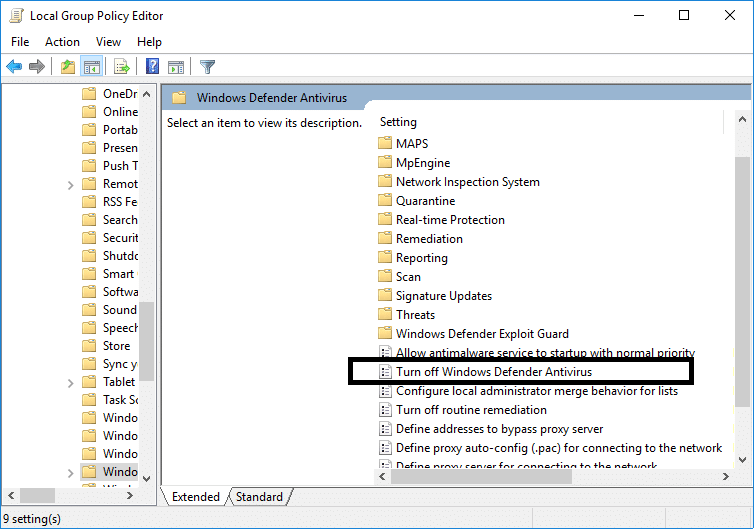
Task: Click the Up one level folder icon
Action: pyautogui.click(x=67, y=67)
